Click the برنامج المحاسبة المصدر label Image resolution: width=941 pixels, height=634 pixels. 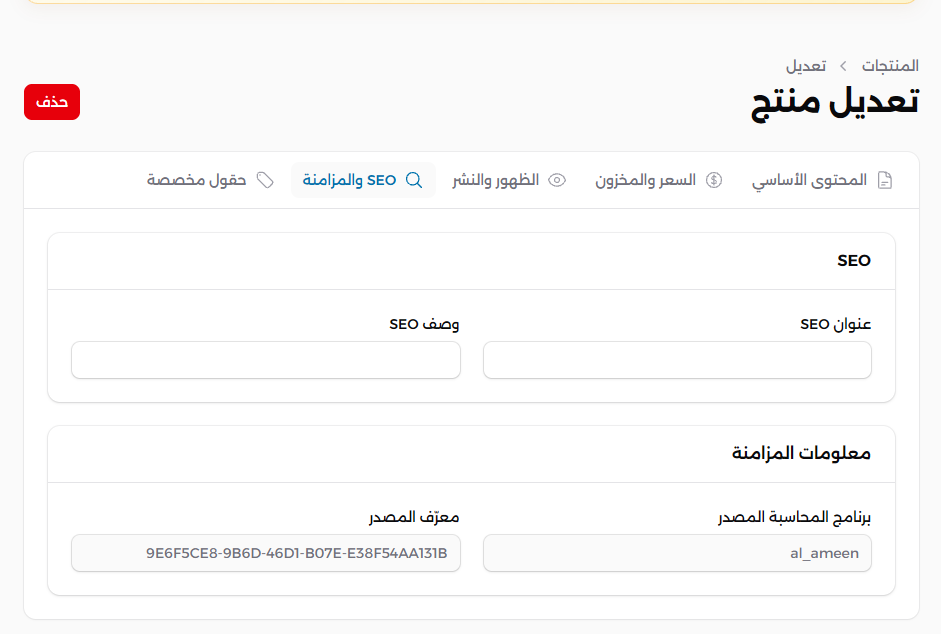(794, 517)
